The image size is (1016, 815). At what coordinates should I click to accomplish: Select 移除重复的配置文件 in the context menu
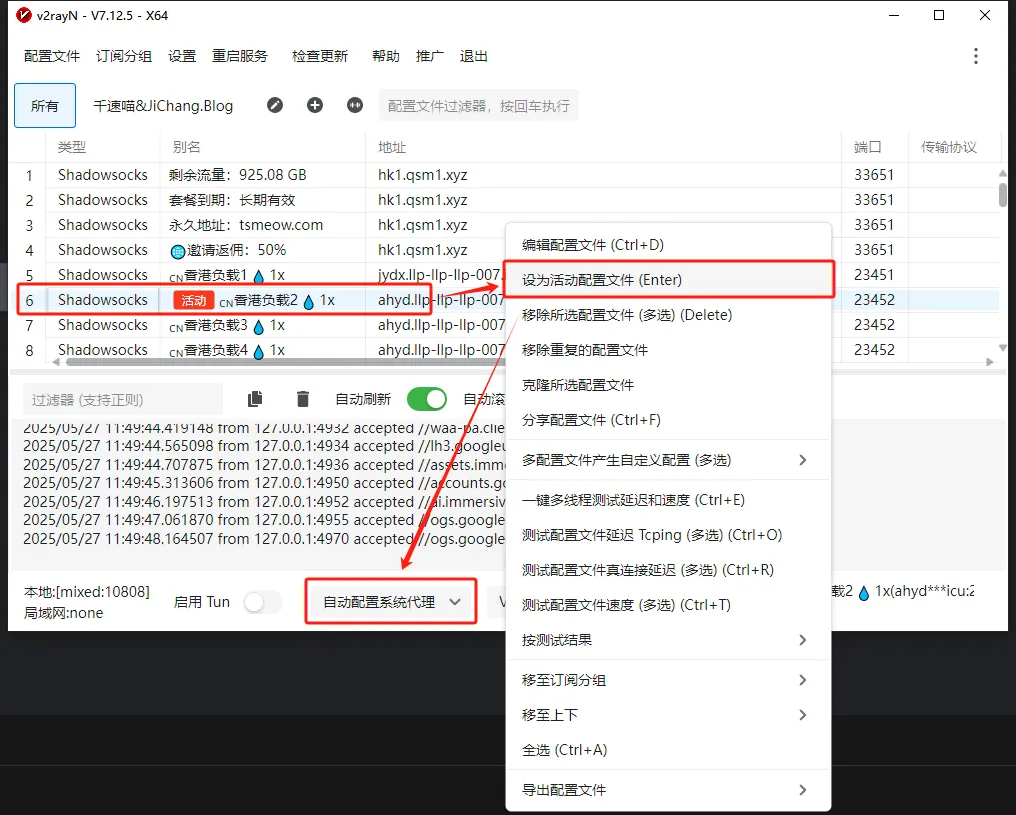click(668, 350)
